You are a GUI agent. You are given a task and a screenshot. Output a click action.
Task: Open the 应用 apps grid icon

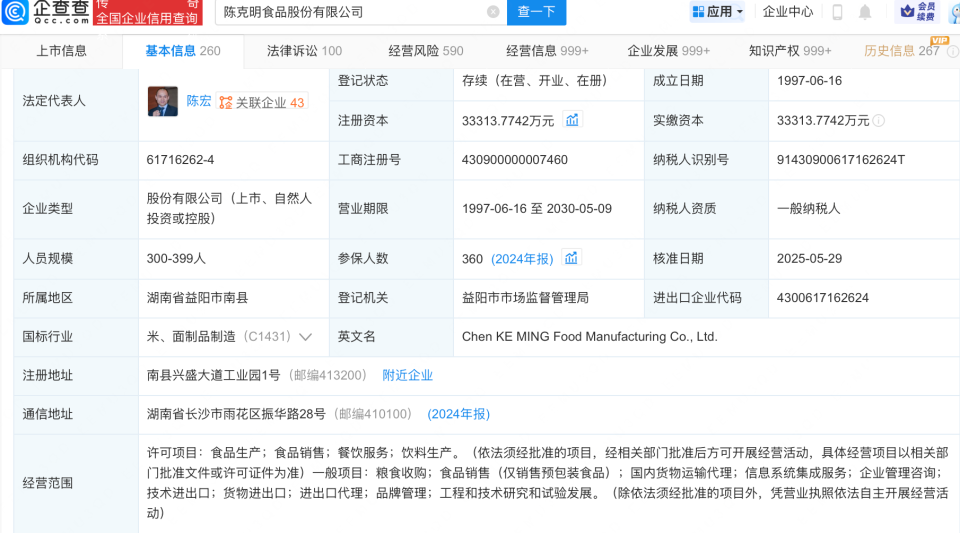(698, 12)
